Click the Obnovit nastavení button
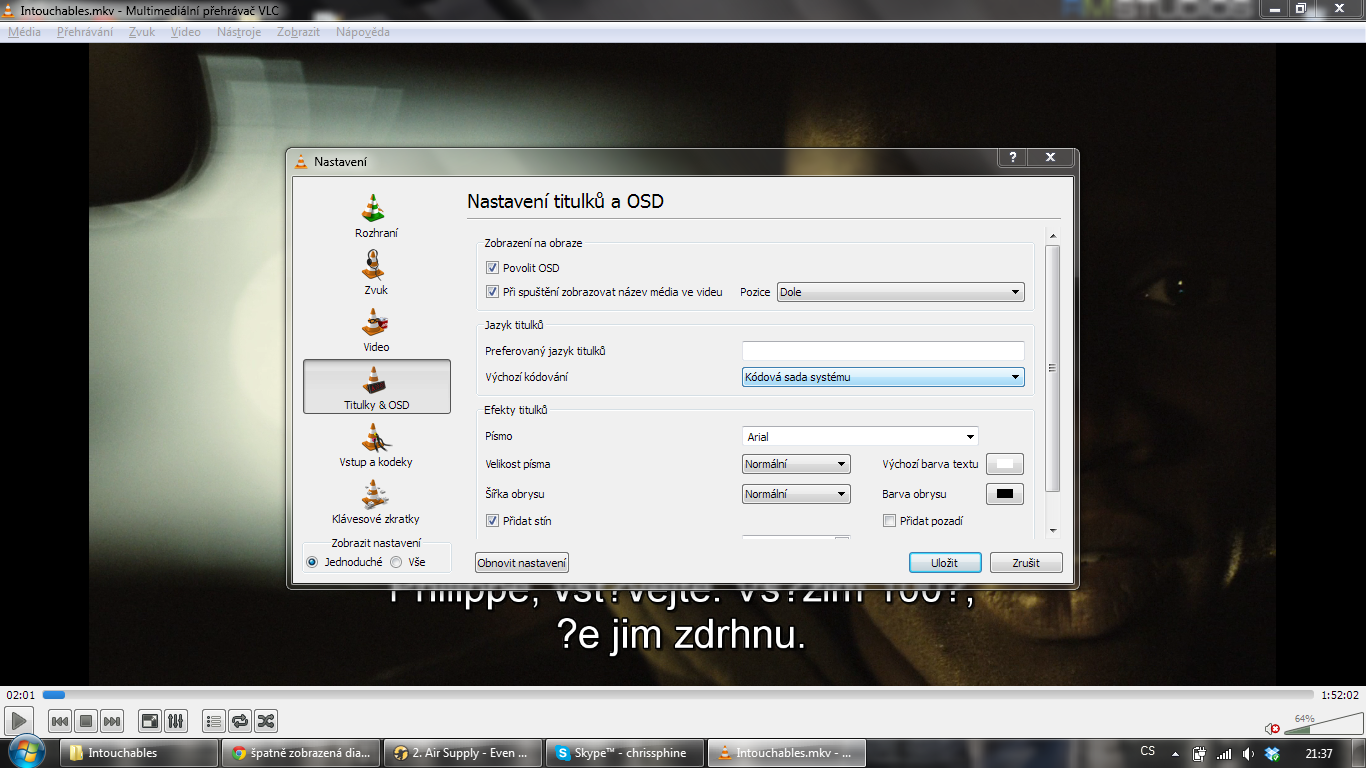Viewport: 1366px width, 768px height. [522, 563]
